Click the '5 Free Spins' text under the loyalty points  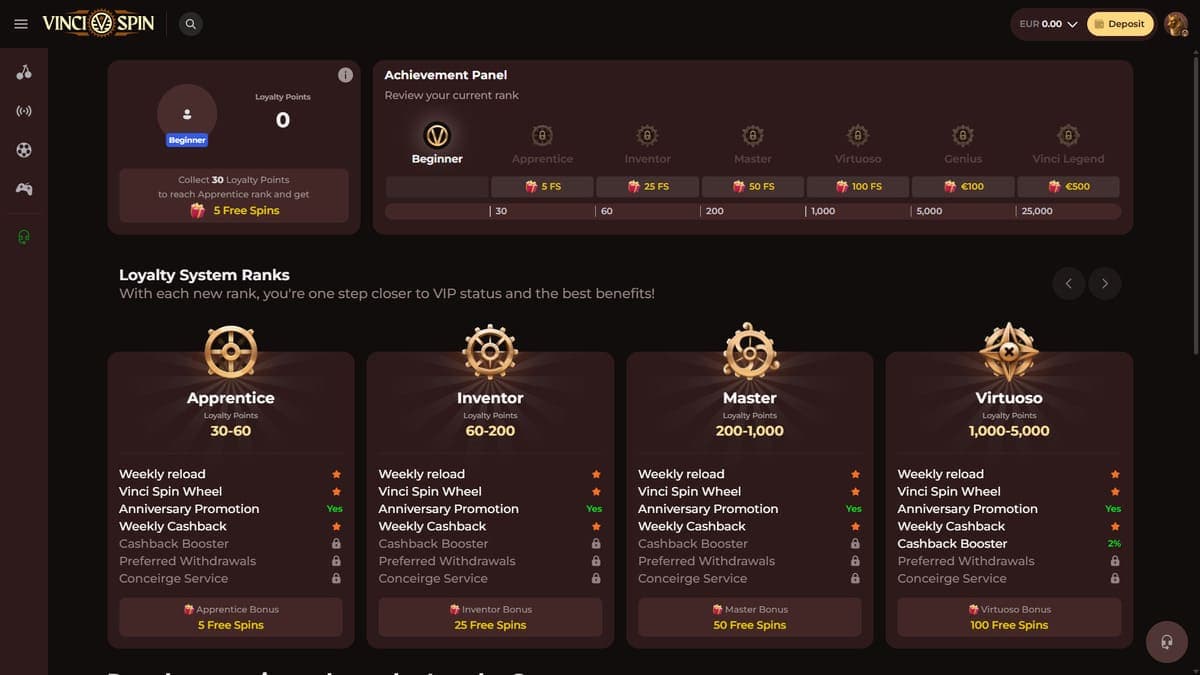(x=246, y=211)
